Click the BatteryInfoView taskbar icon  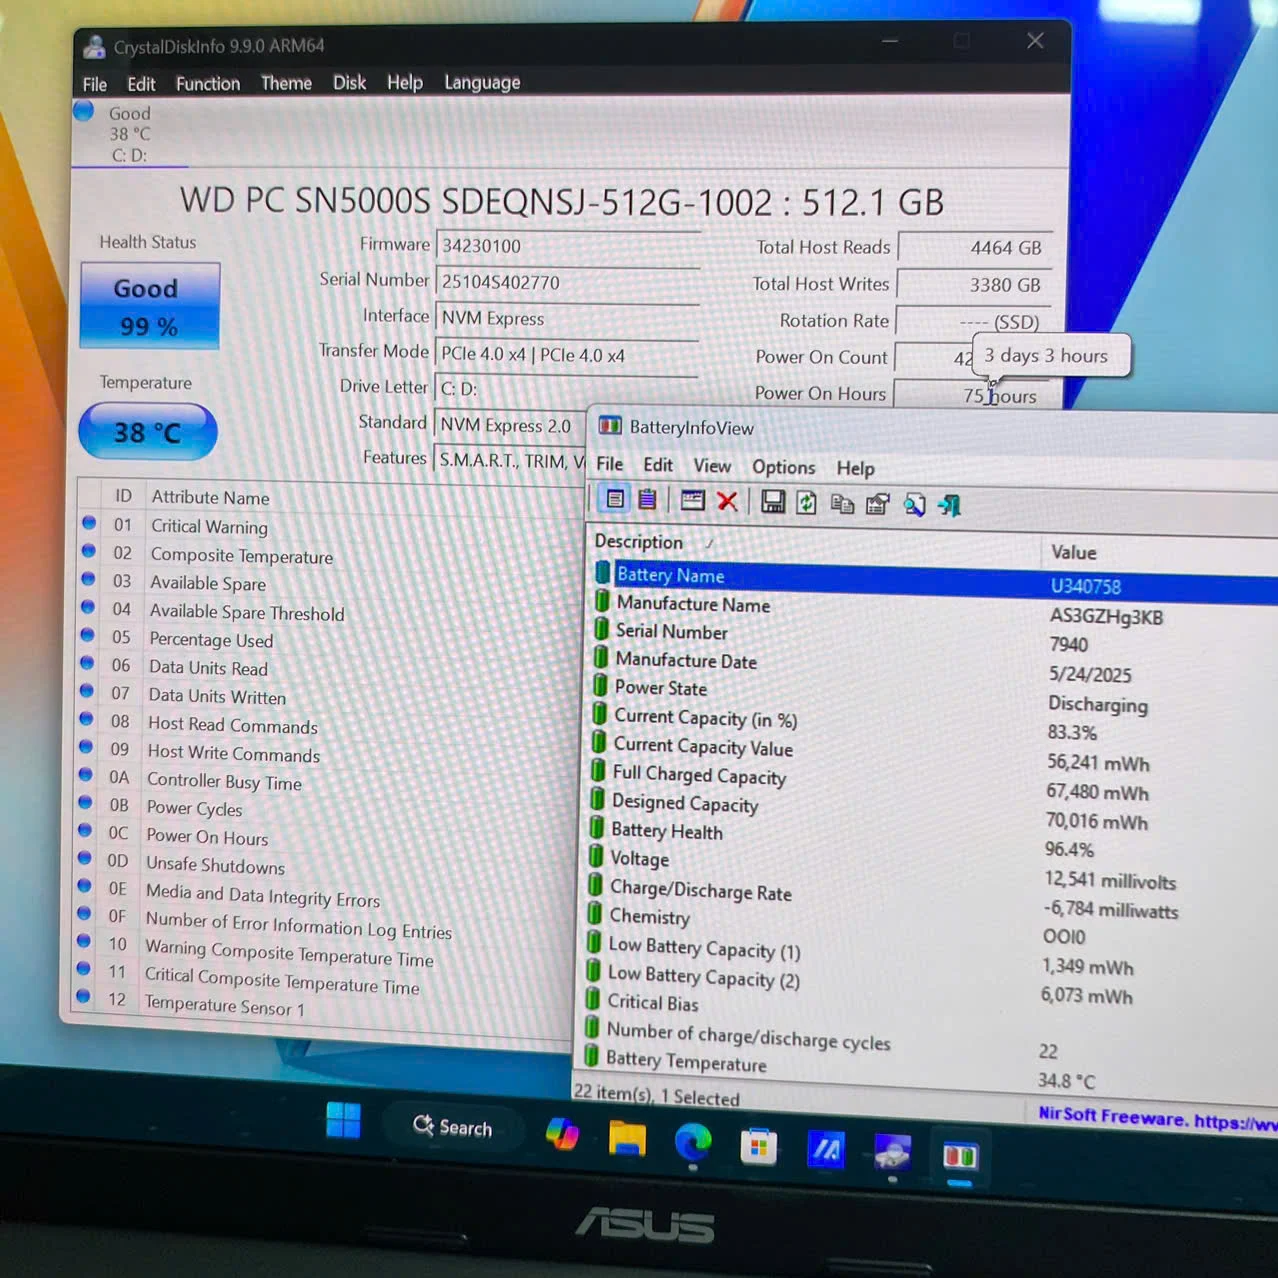tap(959, 1157)
